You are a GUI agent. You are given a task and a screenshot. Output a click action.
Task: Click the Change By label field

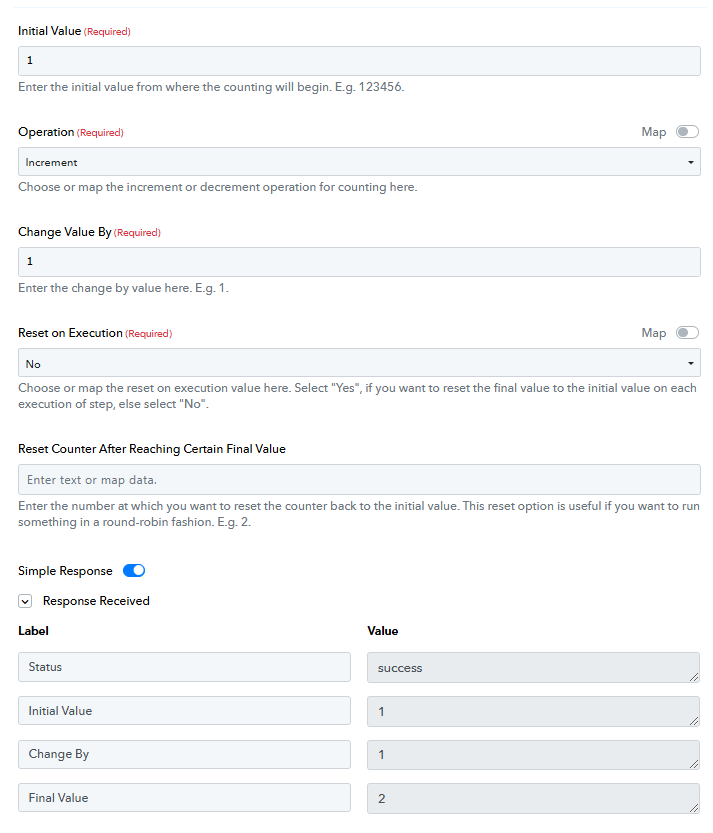[184, 754]
